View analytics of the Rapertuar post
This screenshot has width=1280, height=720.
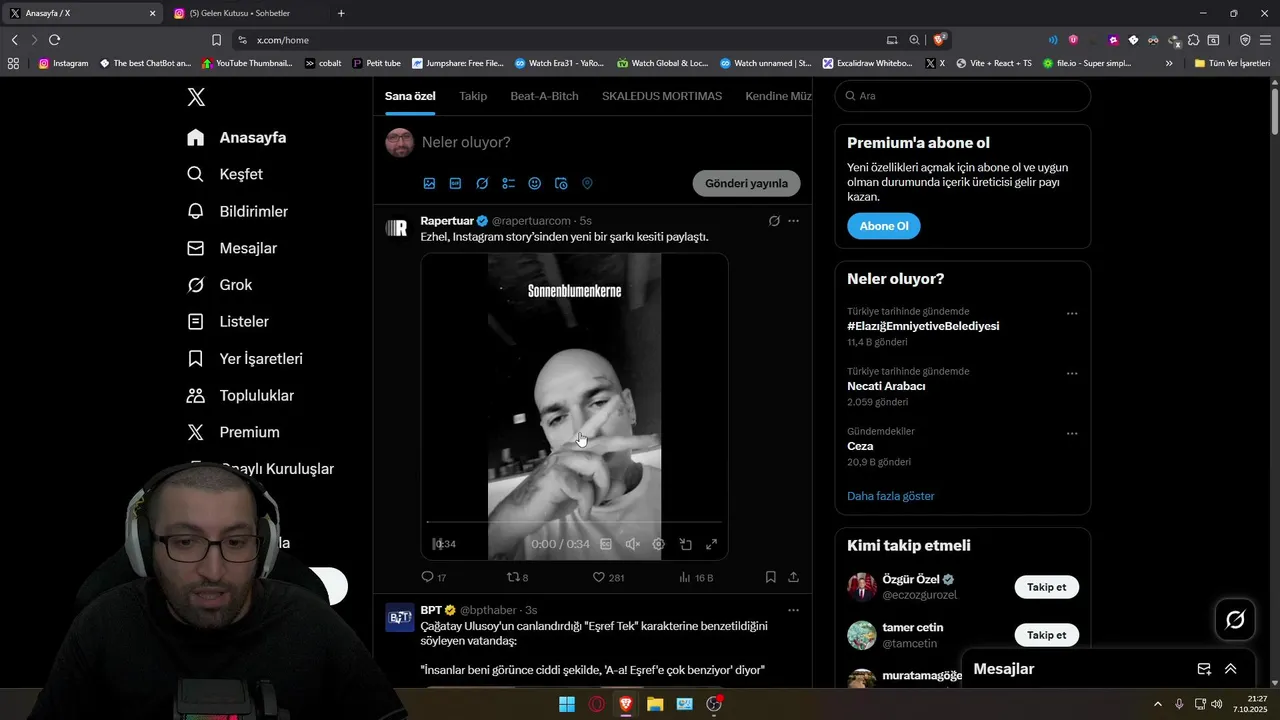pos(696,577)
